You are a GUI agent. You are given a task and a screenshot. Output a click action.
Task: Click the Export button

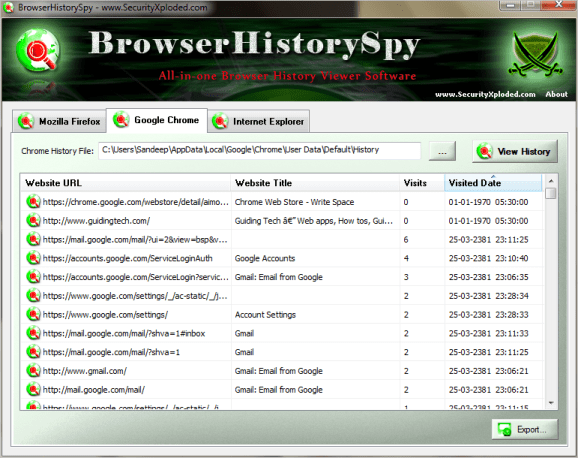[x=525, y=429]
